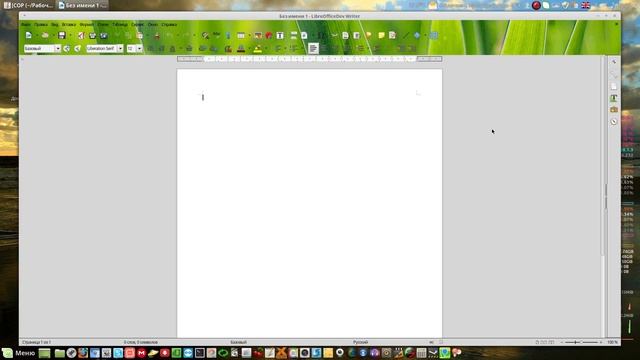Insert a basic shape from toolbar

pos(417,36)
